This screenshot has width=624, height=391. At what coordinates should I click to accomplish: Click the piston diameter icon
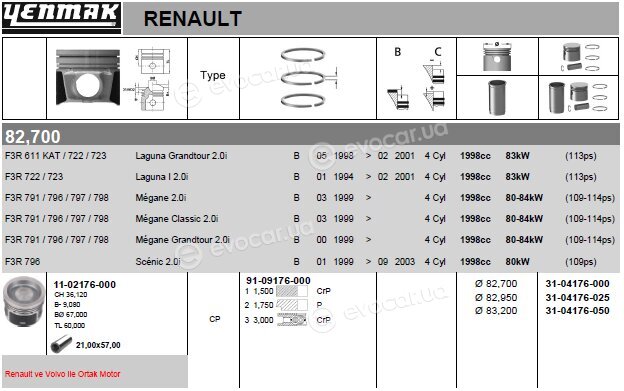(x=497, y=56)
